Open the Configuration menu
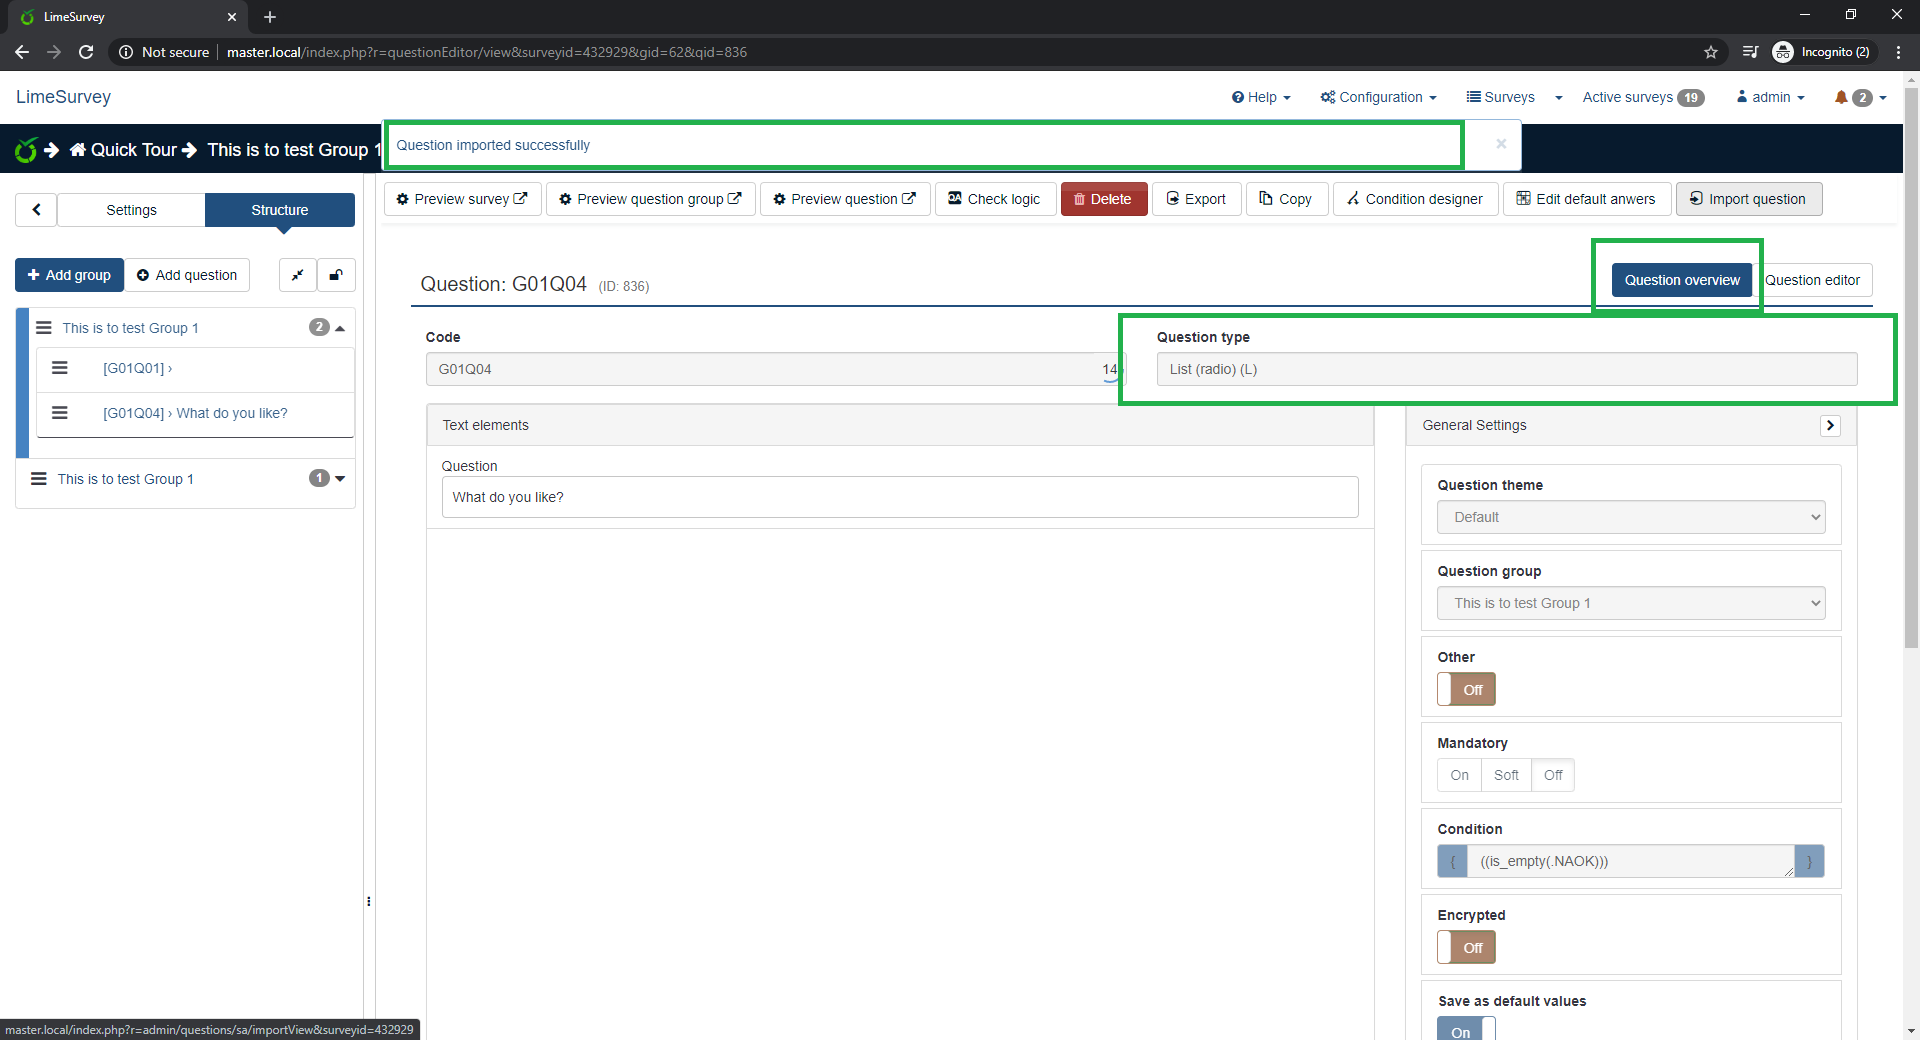The width and height of the screenshot is (1920, 1040). pyautogui.click(x=1378, y=97)
